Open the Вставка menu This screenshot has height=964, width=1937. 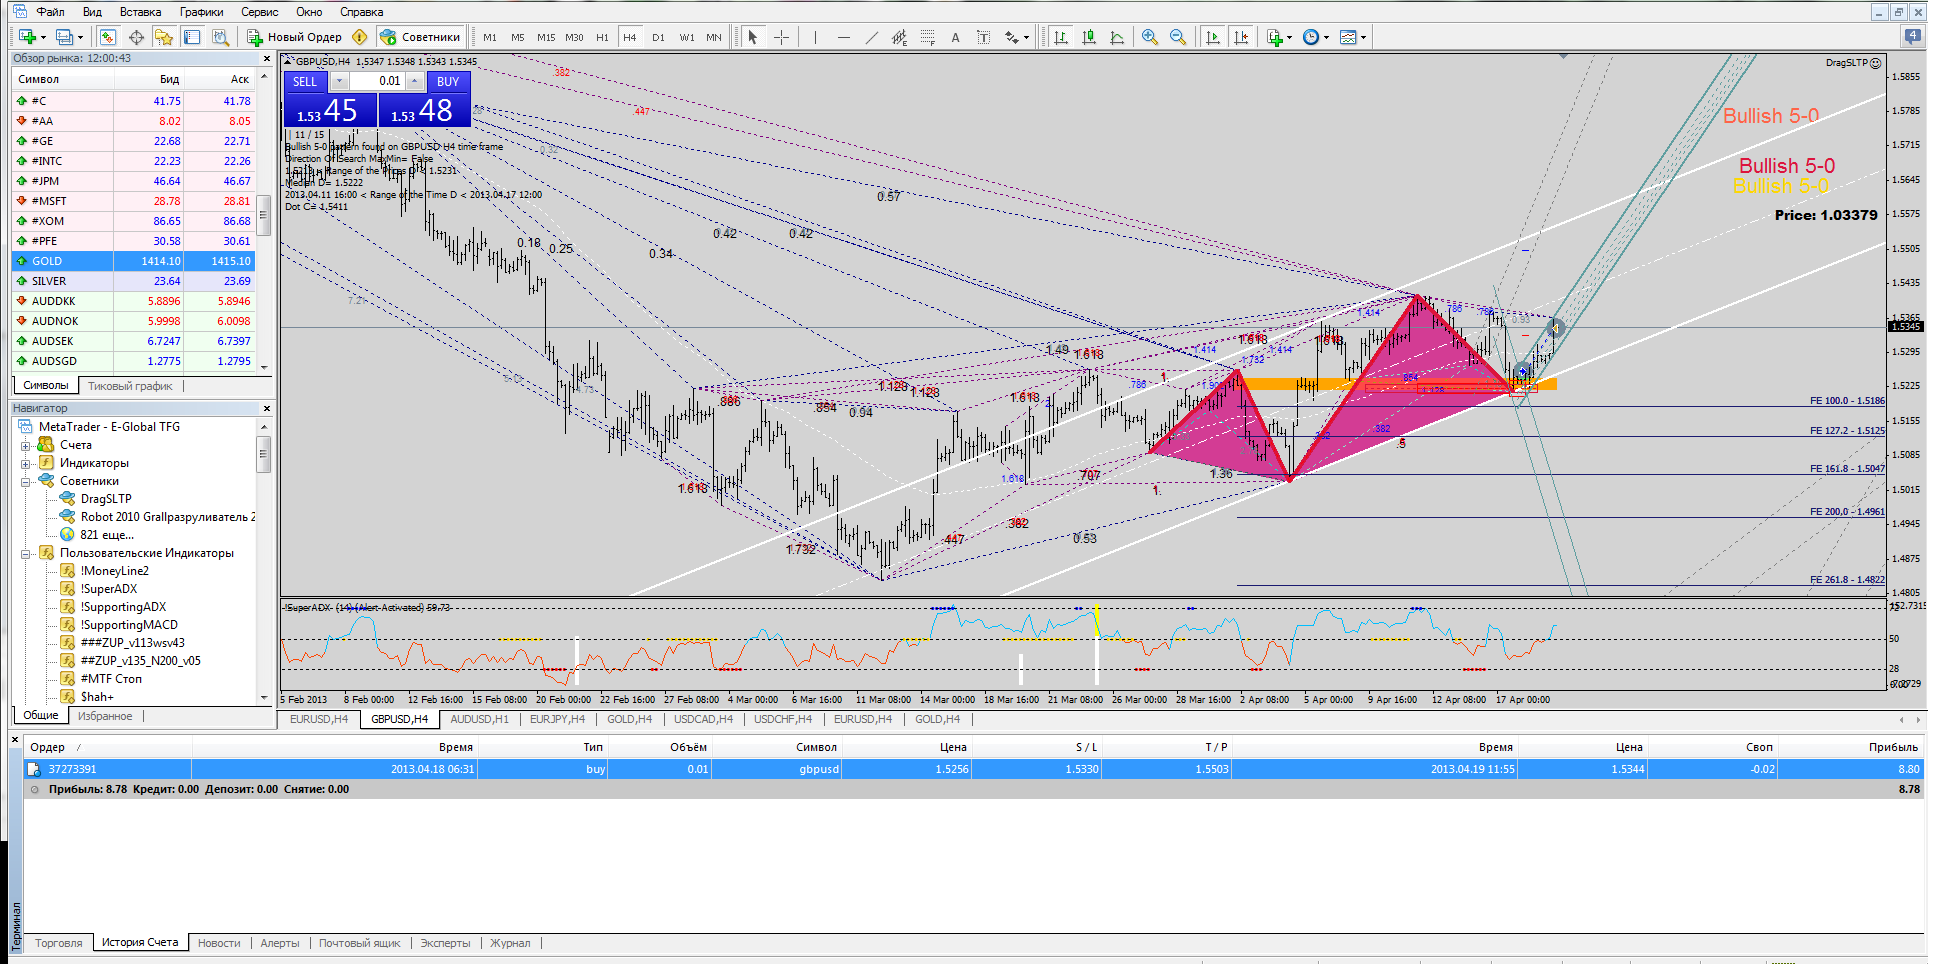pos(140,12)
